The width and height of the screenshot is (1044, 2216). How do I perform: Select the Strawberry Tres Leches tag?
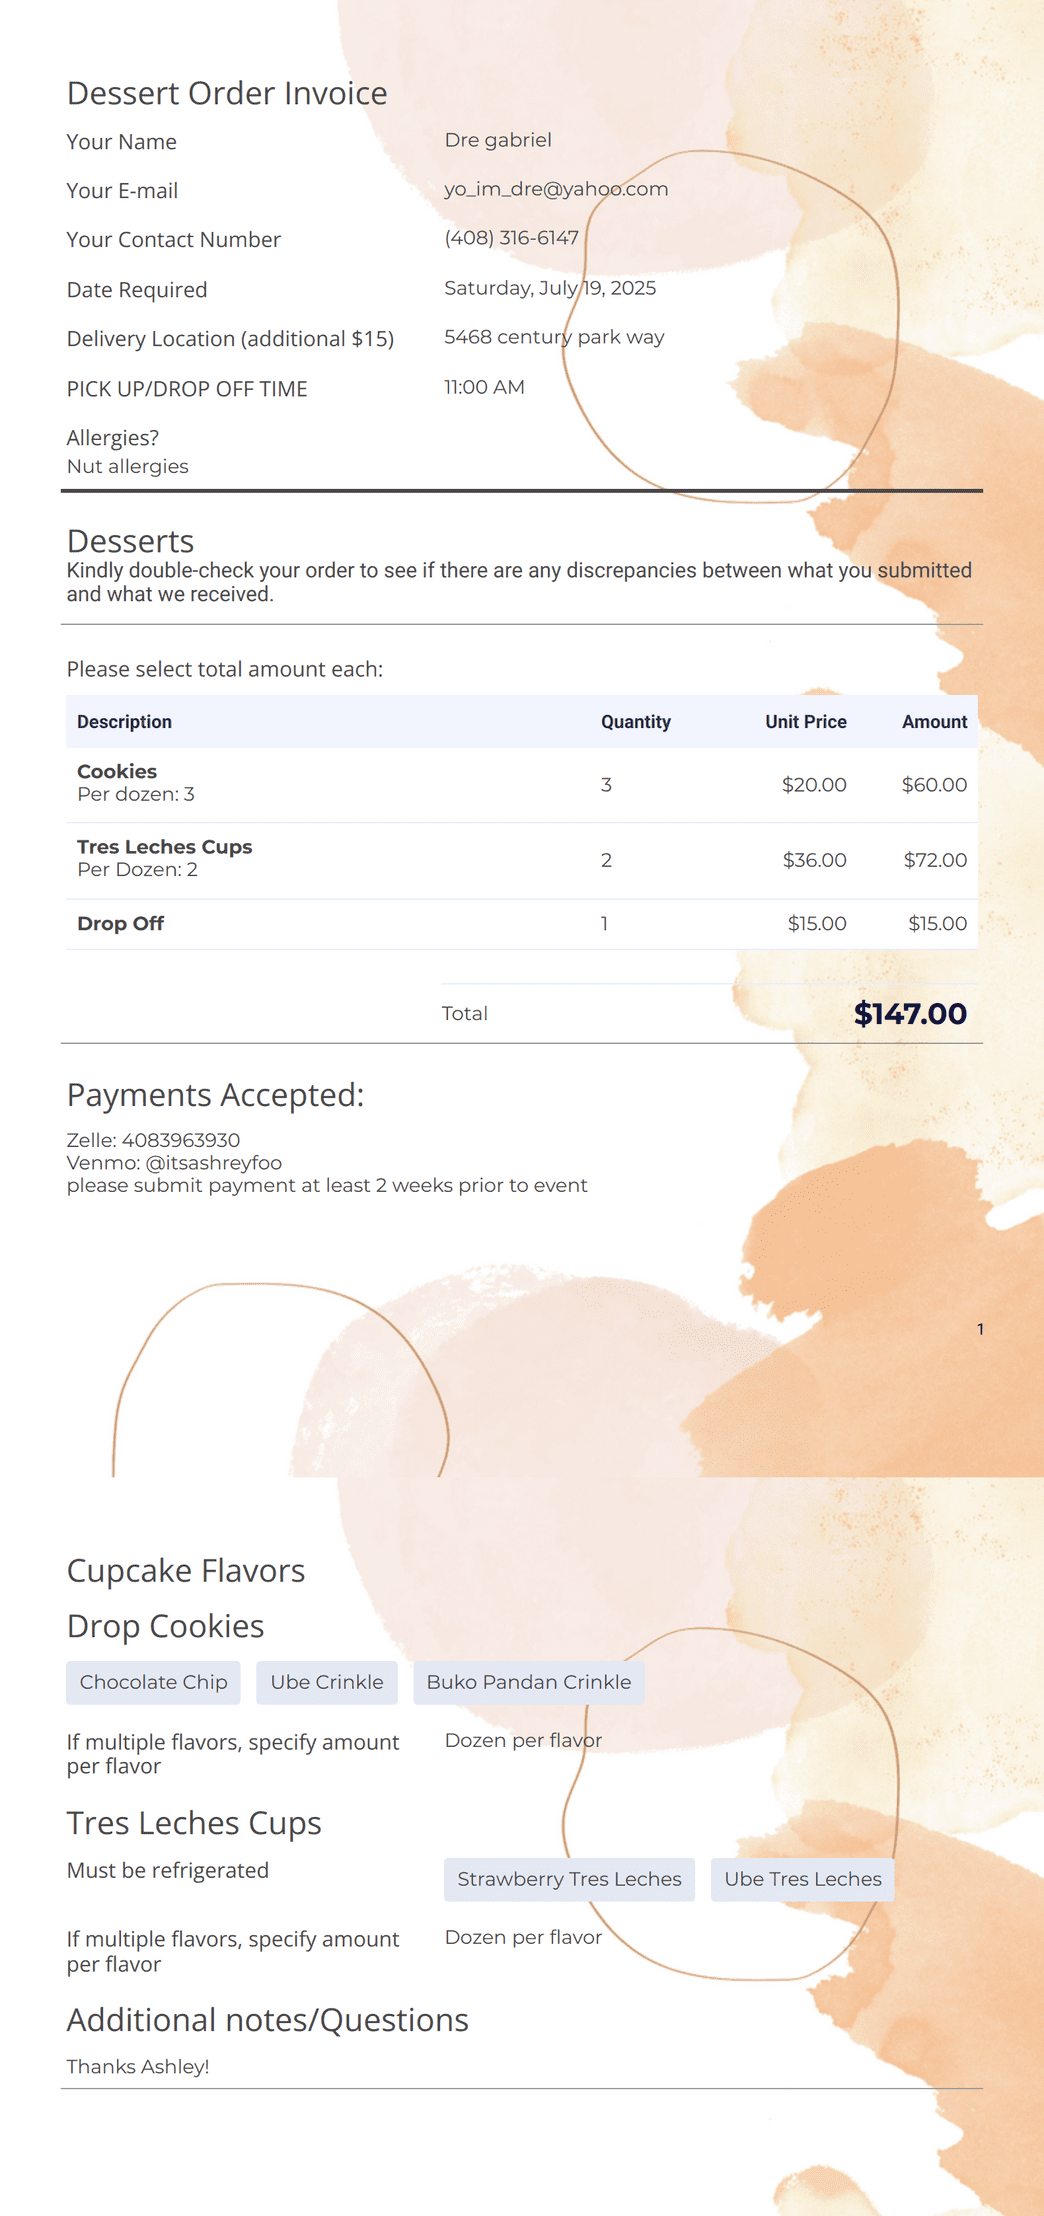(569, 1879)
